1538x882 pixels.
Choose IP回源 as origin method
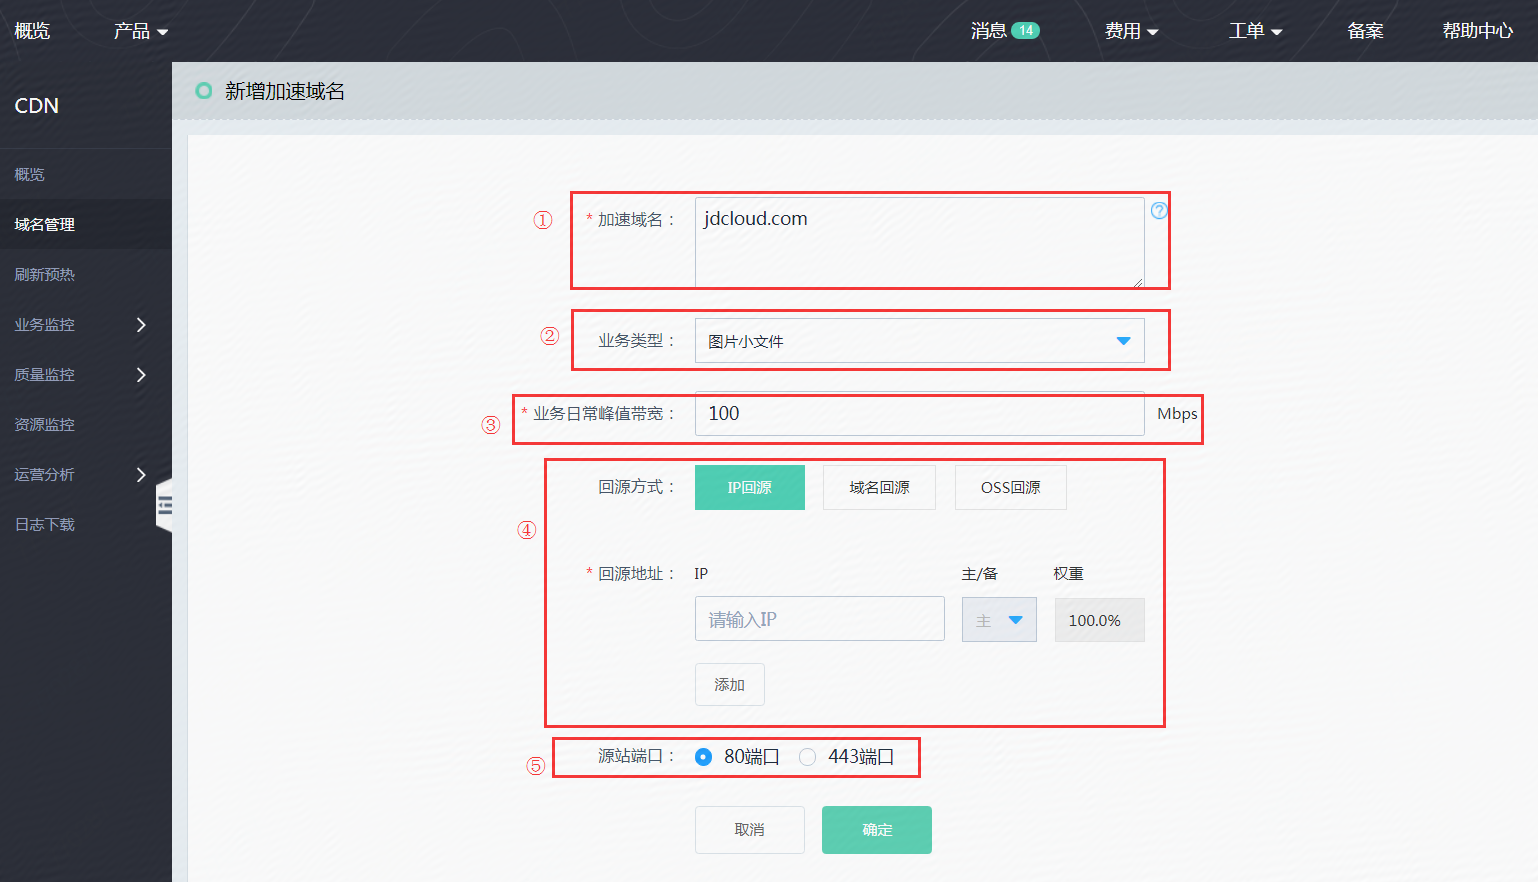pos(749,488)
